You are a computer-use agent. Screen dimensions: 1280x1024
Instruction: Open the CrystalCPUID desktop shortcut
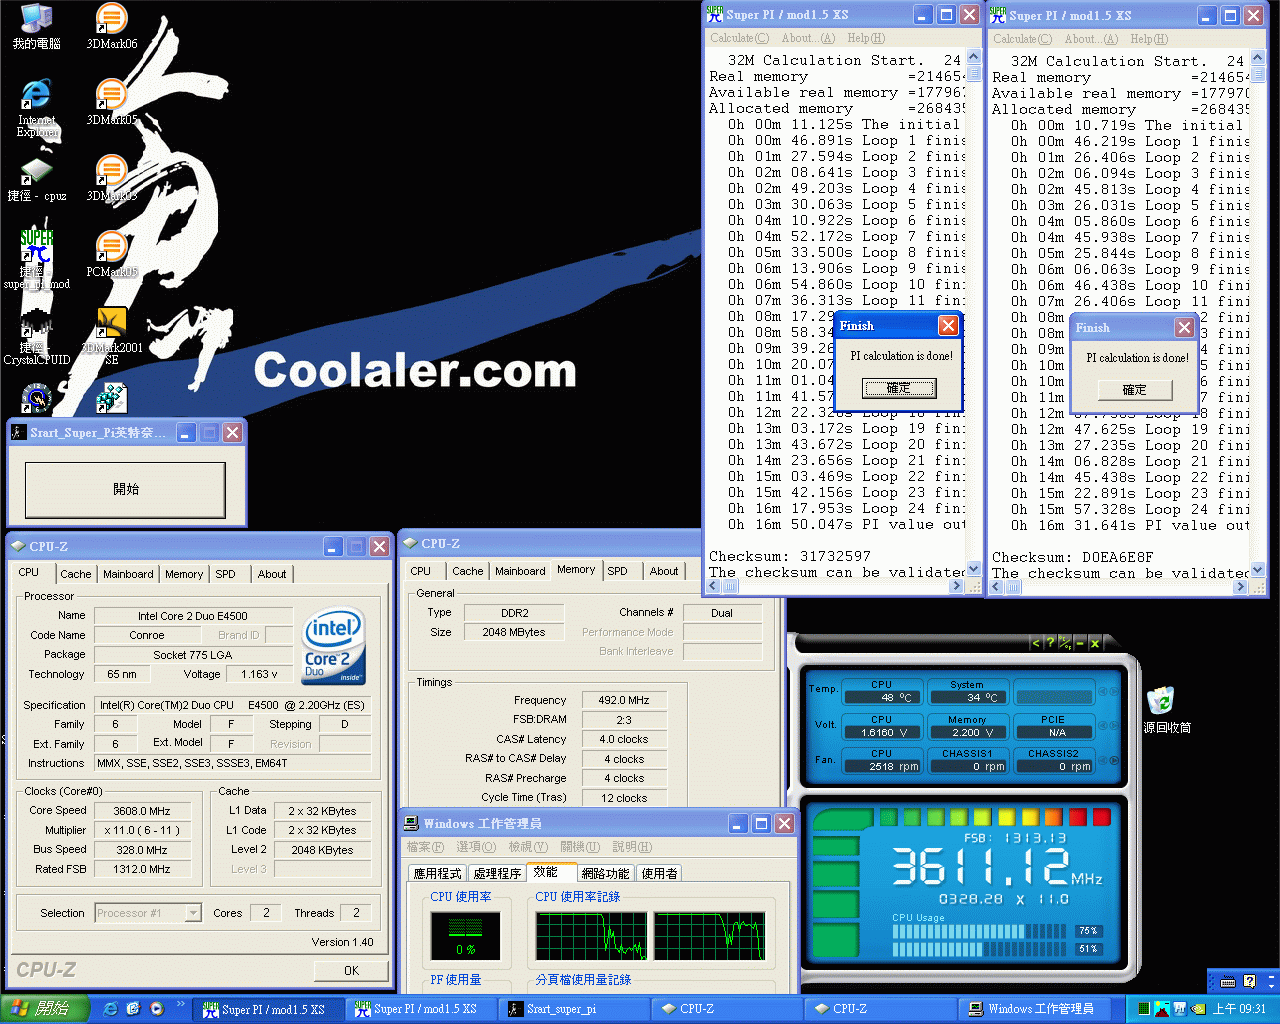coord(36,337)
